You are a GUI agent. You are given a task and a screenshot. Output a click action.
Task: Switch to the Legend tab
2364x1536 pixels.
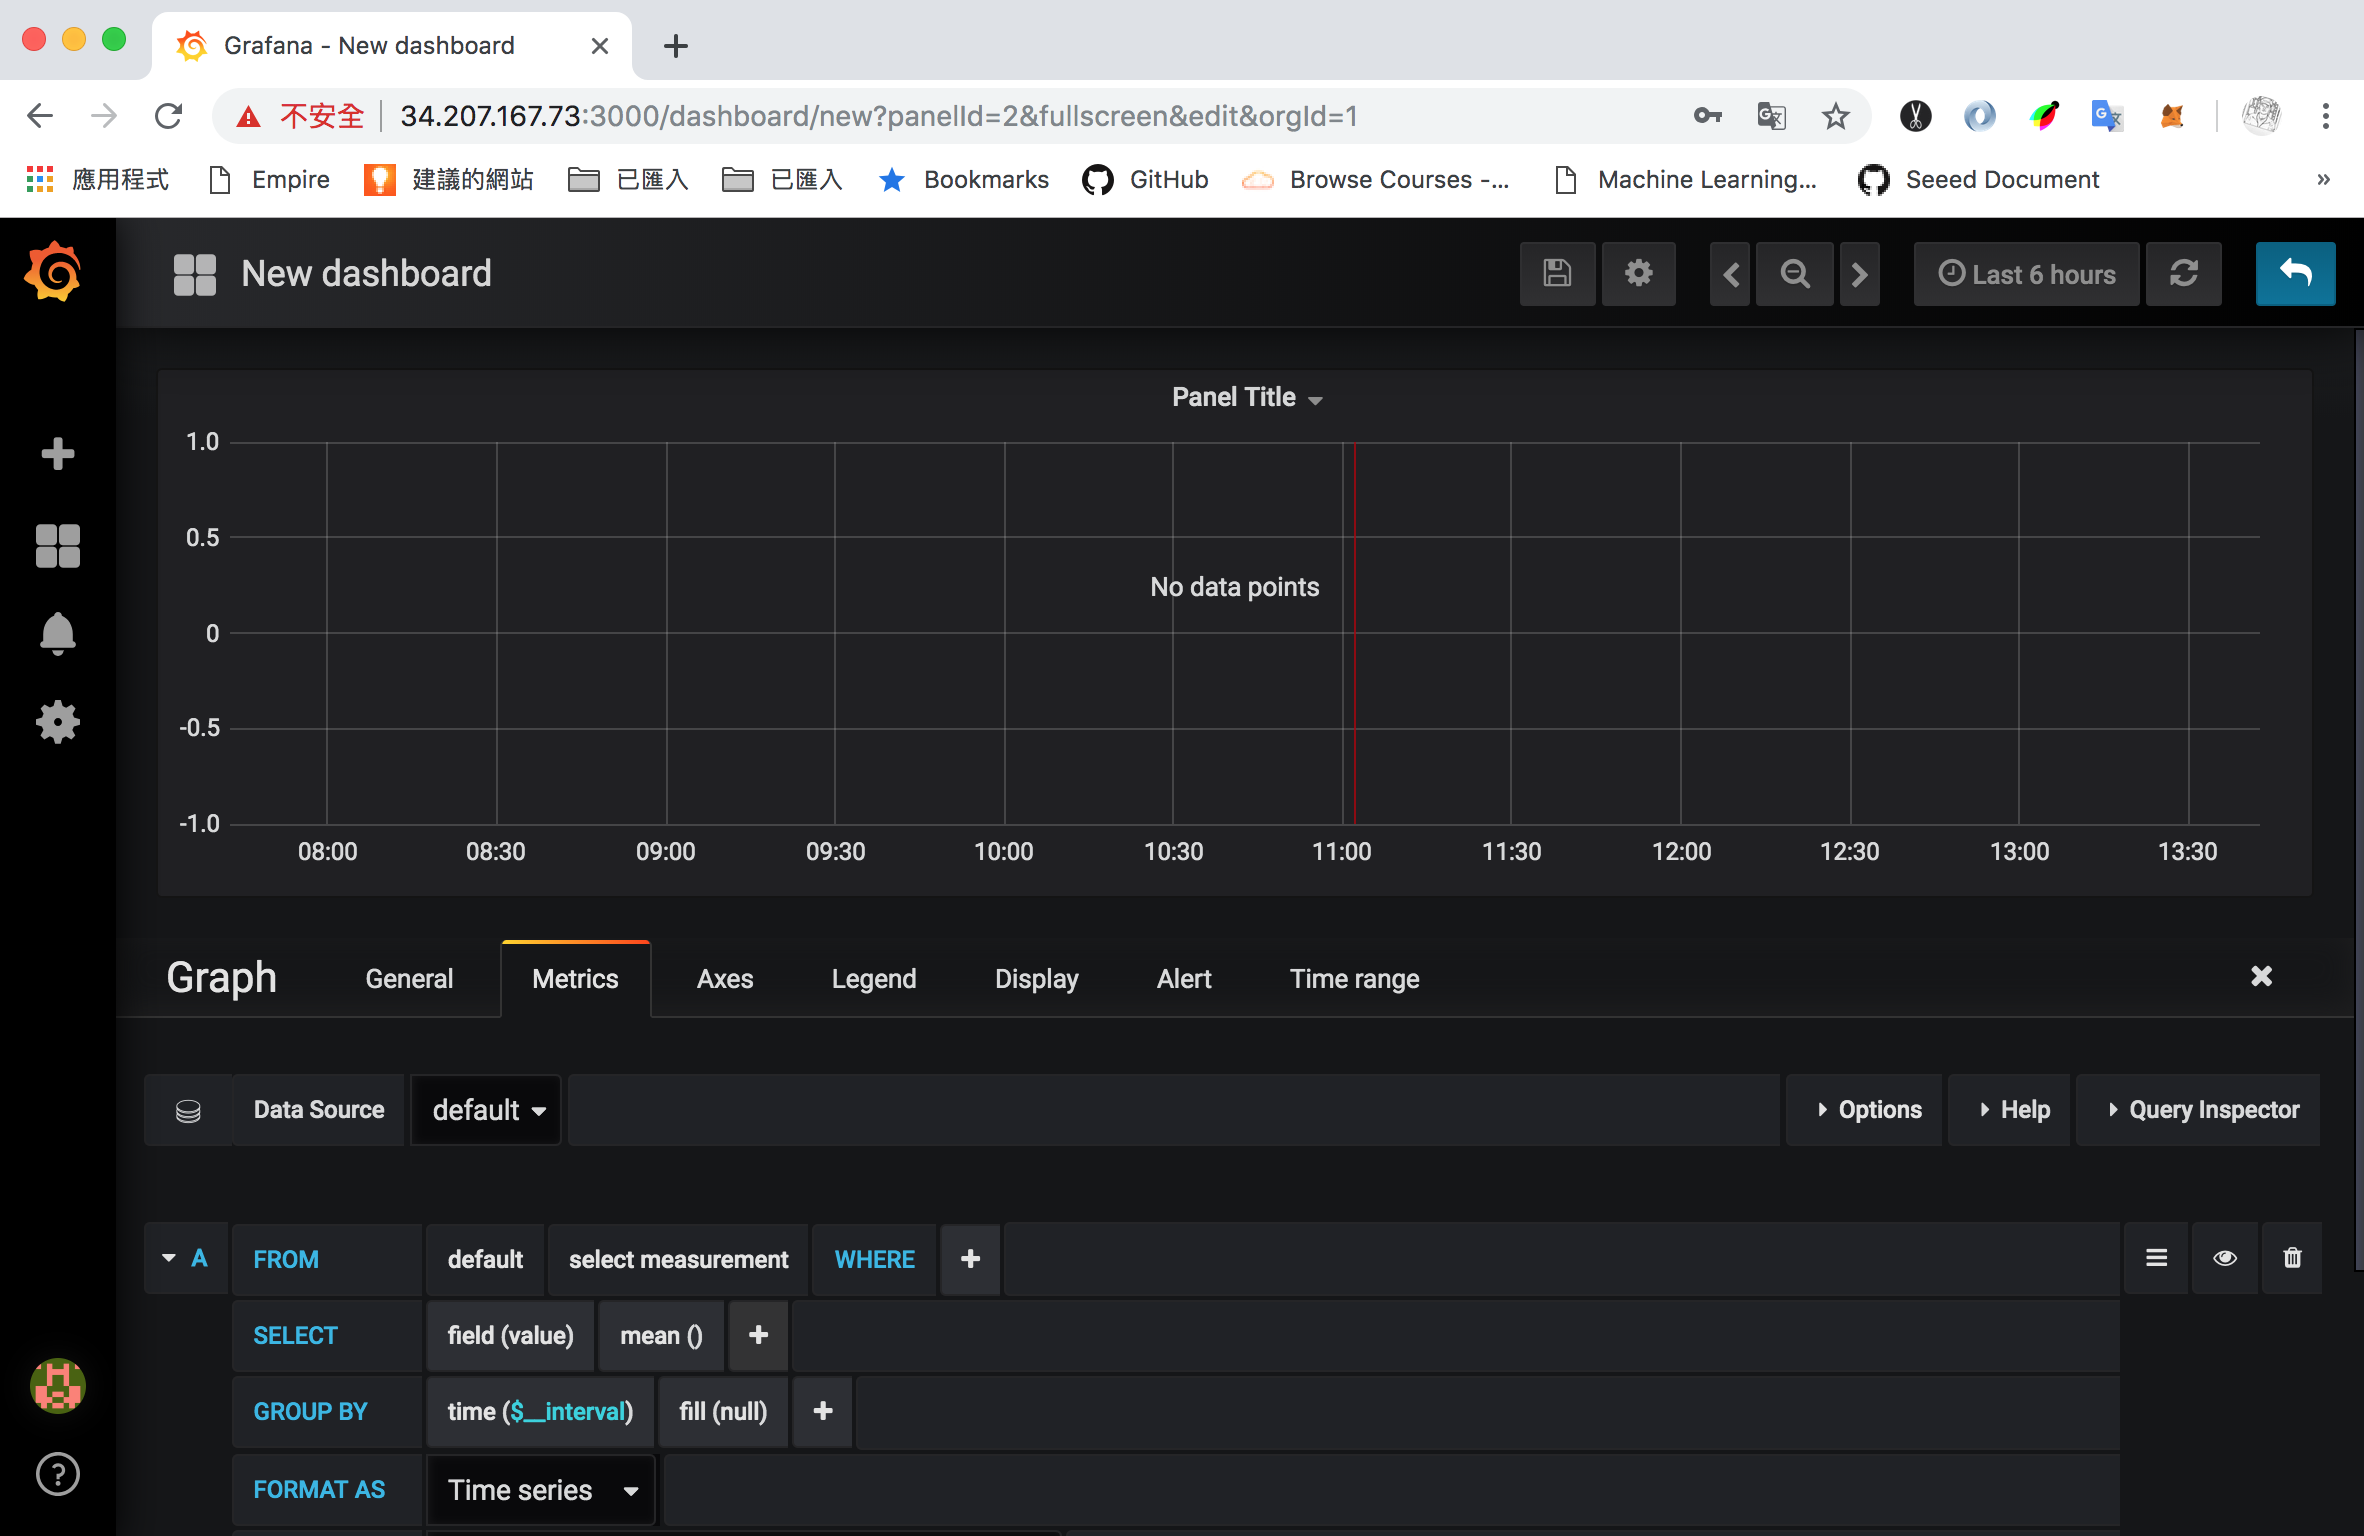(874, 978)
